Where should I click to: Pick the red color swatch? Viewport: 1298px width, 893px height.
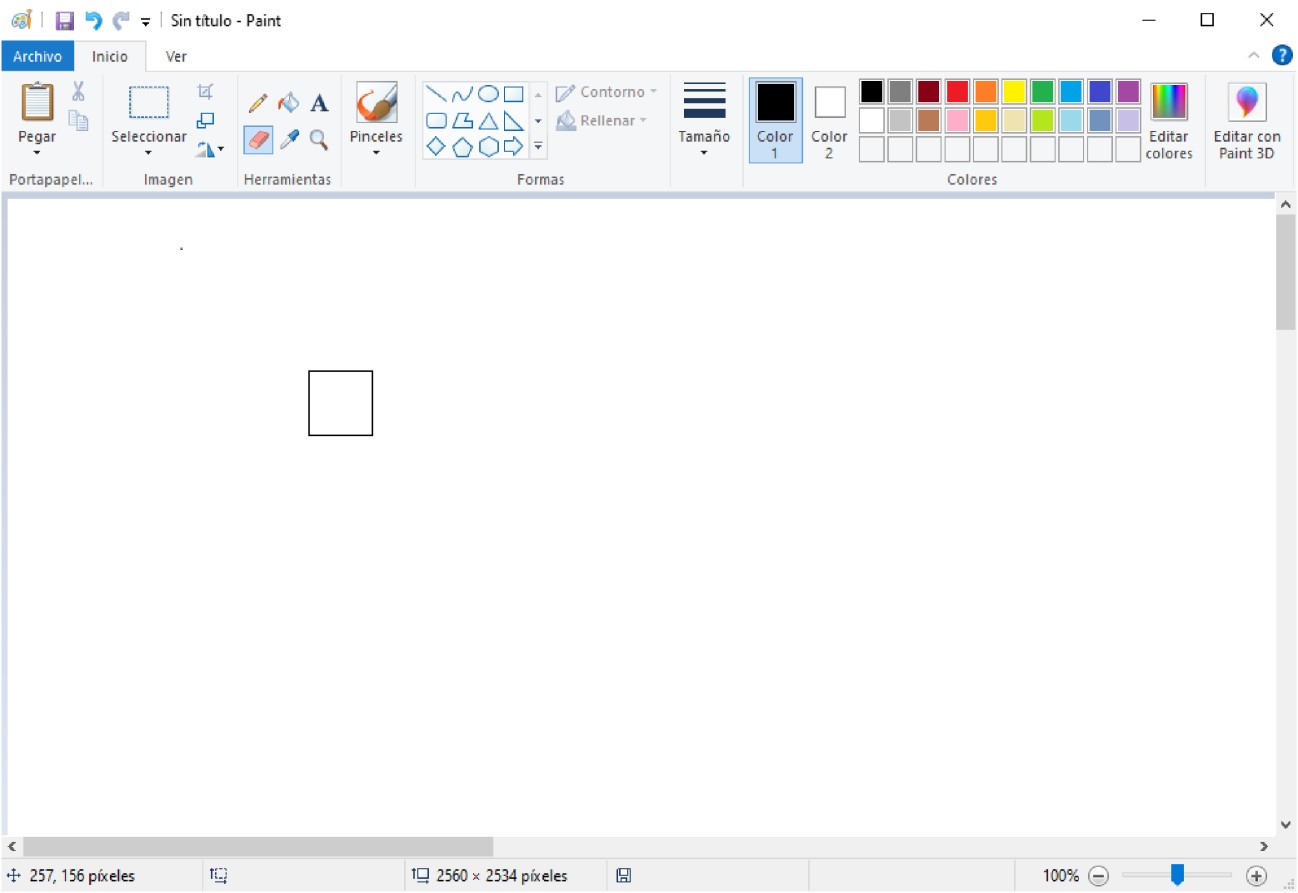957,92
